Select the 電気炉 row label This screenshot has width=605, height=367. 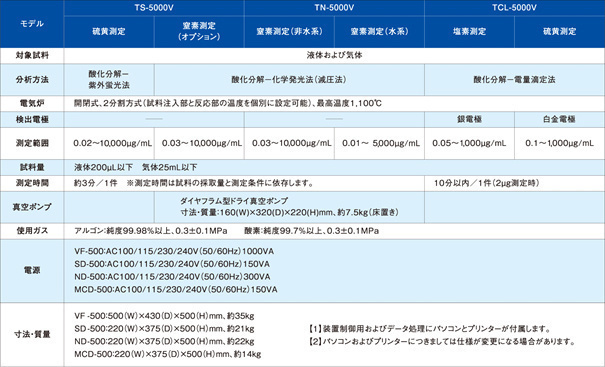point(32,103)
